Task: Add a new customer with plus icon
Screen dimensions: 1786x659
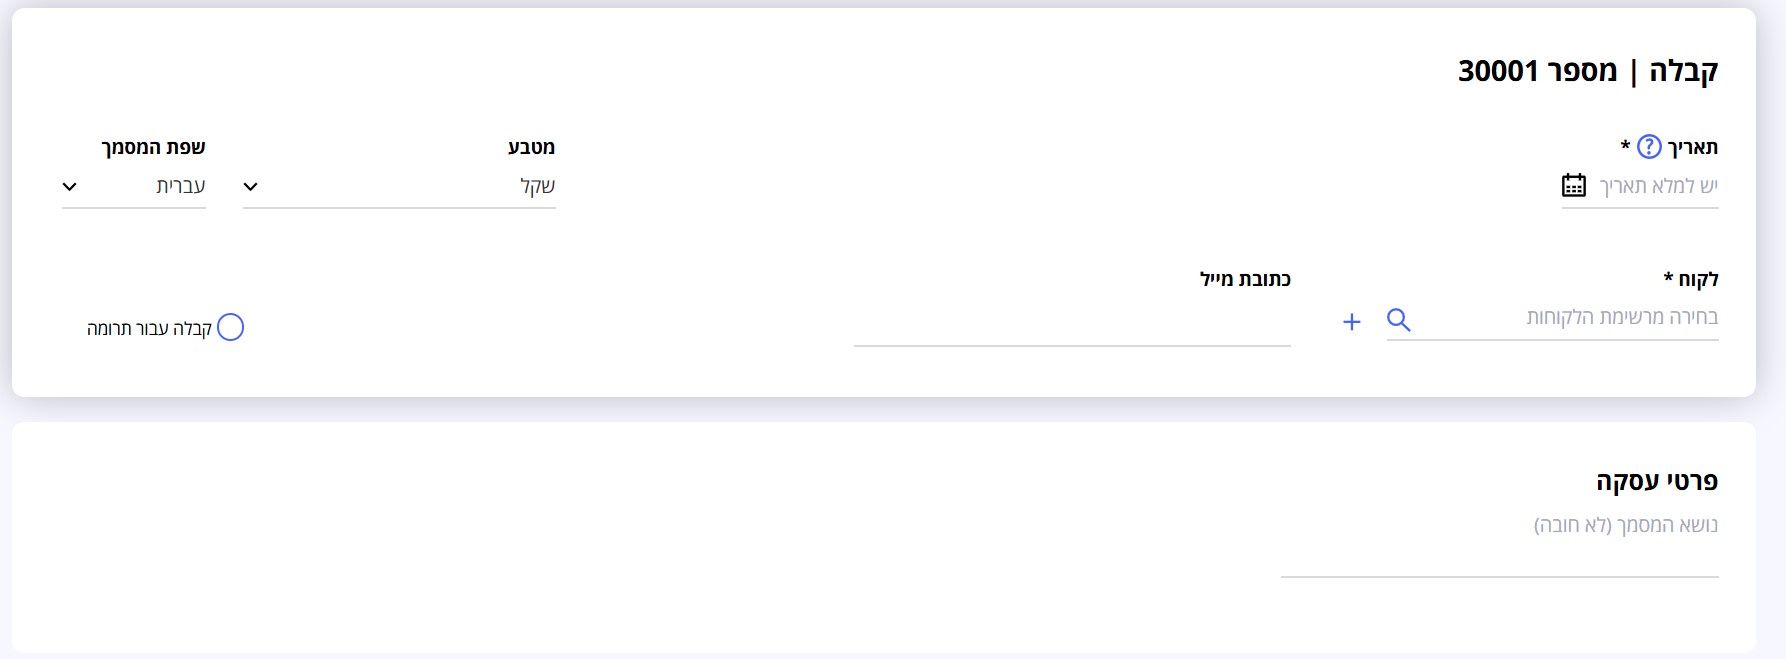Action: click(x=1351, y=321)
